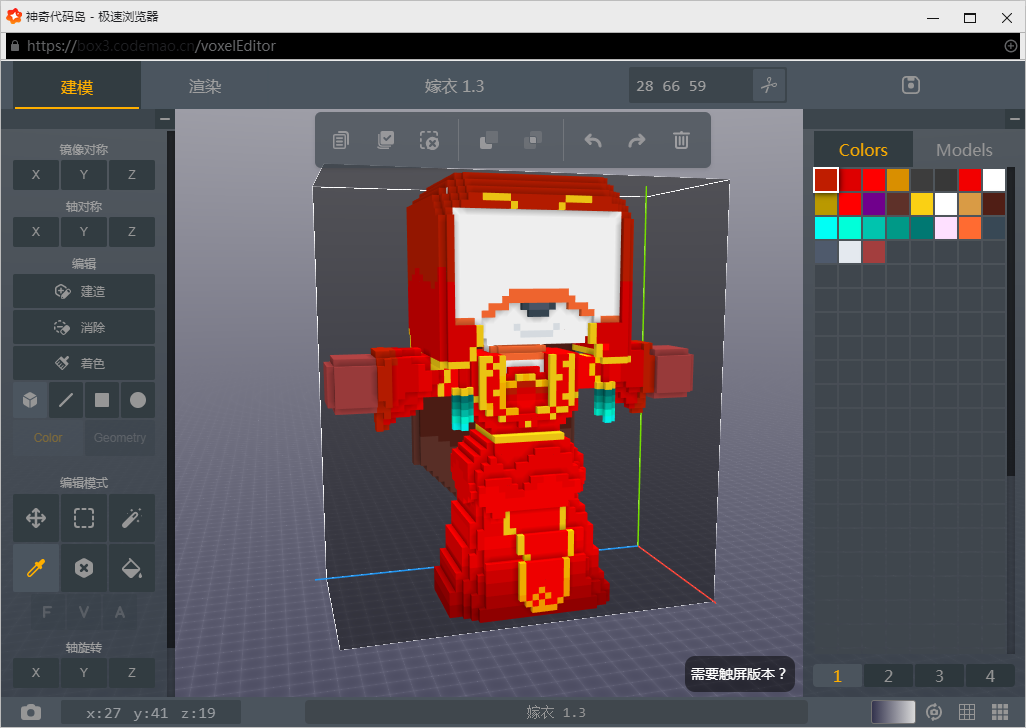This screenshot has width=1026, height=728.
Task: Select the paint bucket fill tool
Action: [132, 568]
